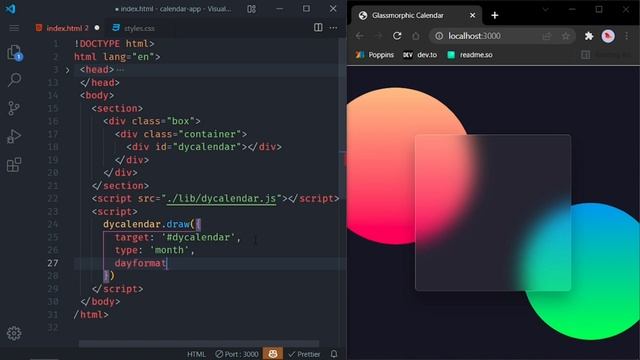Click the Copilot icon in the status bar
This screenshot has width=640, height=360.
click(273, 353)
